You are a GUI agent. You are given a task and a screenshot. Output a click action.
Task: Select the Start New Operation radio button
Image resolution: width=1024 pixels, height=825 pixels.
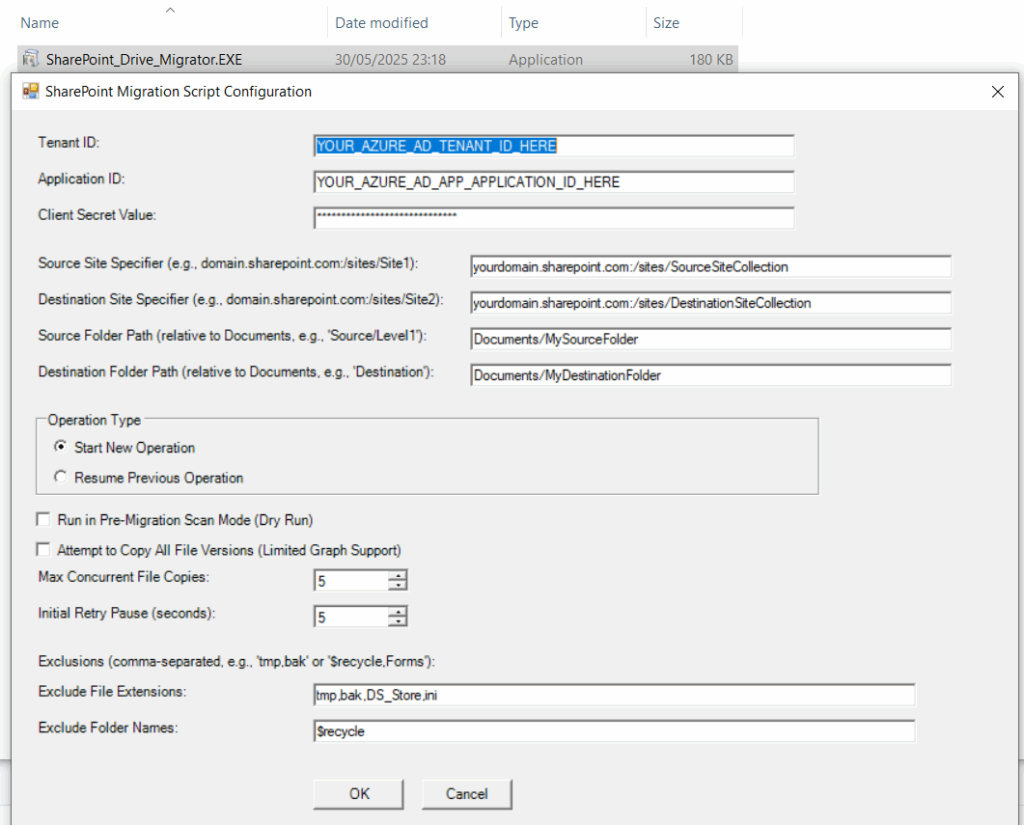[62, 447]
